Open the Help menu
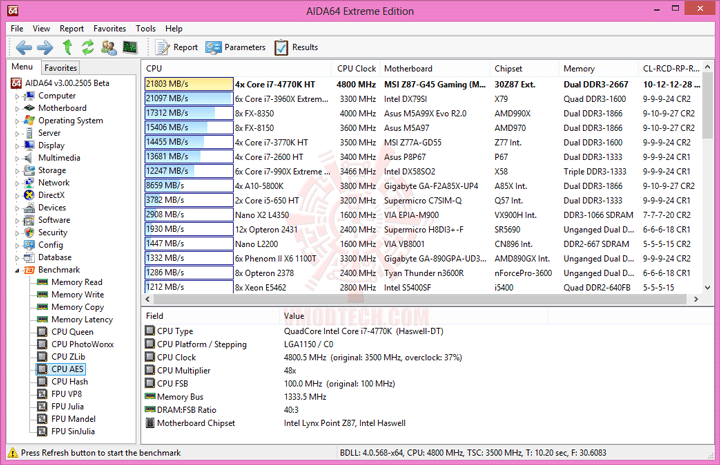Viewport: 720px width, 465px height. [x=174, y=28]
